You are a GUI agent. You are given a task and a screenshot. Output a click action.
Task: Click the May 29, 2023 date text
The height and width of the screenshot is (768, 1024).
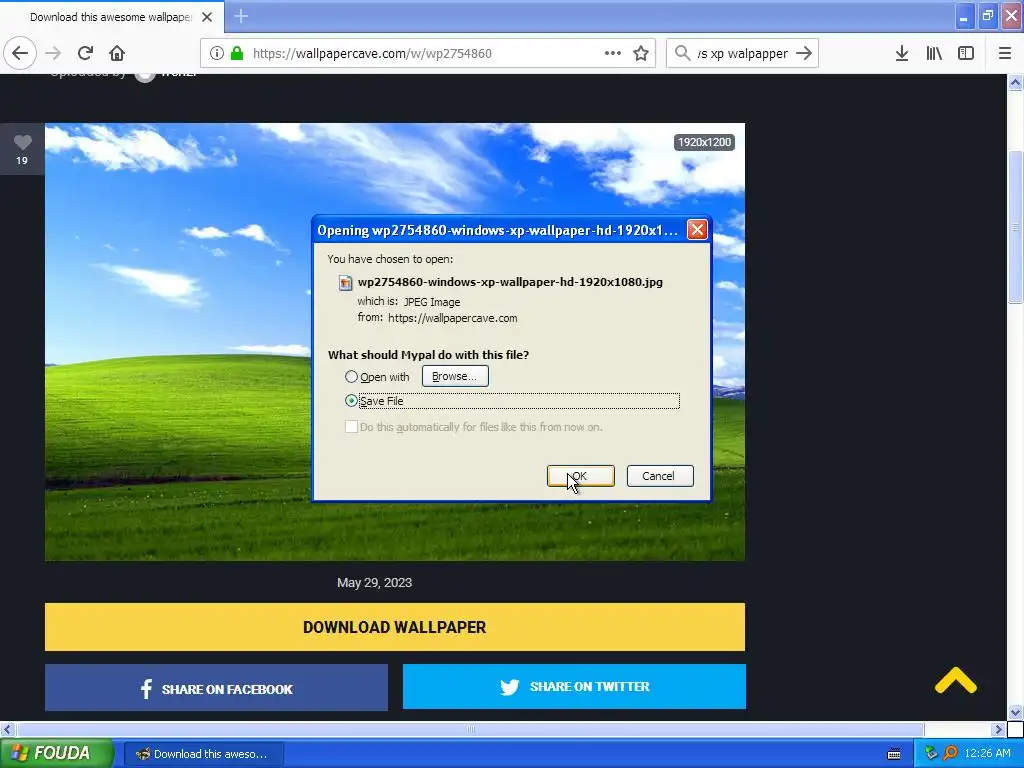click(x=374, y=583)
